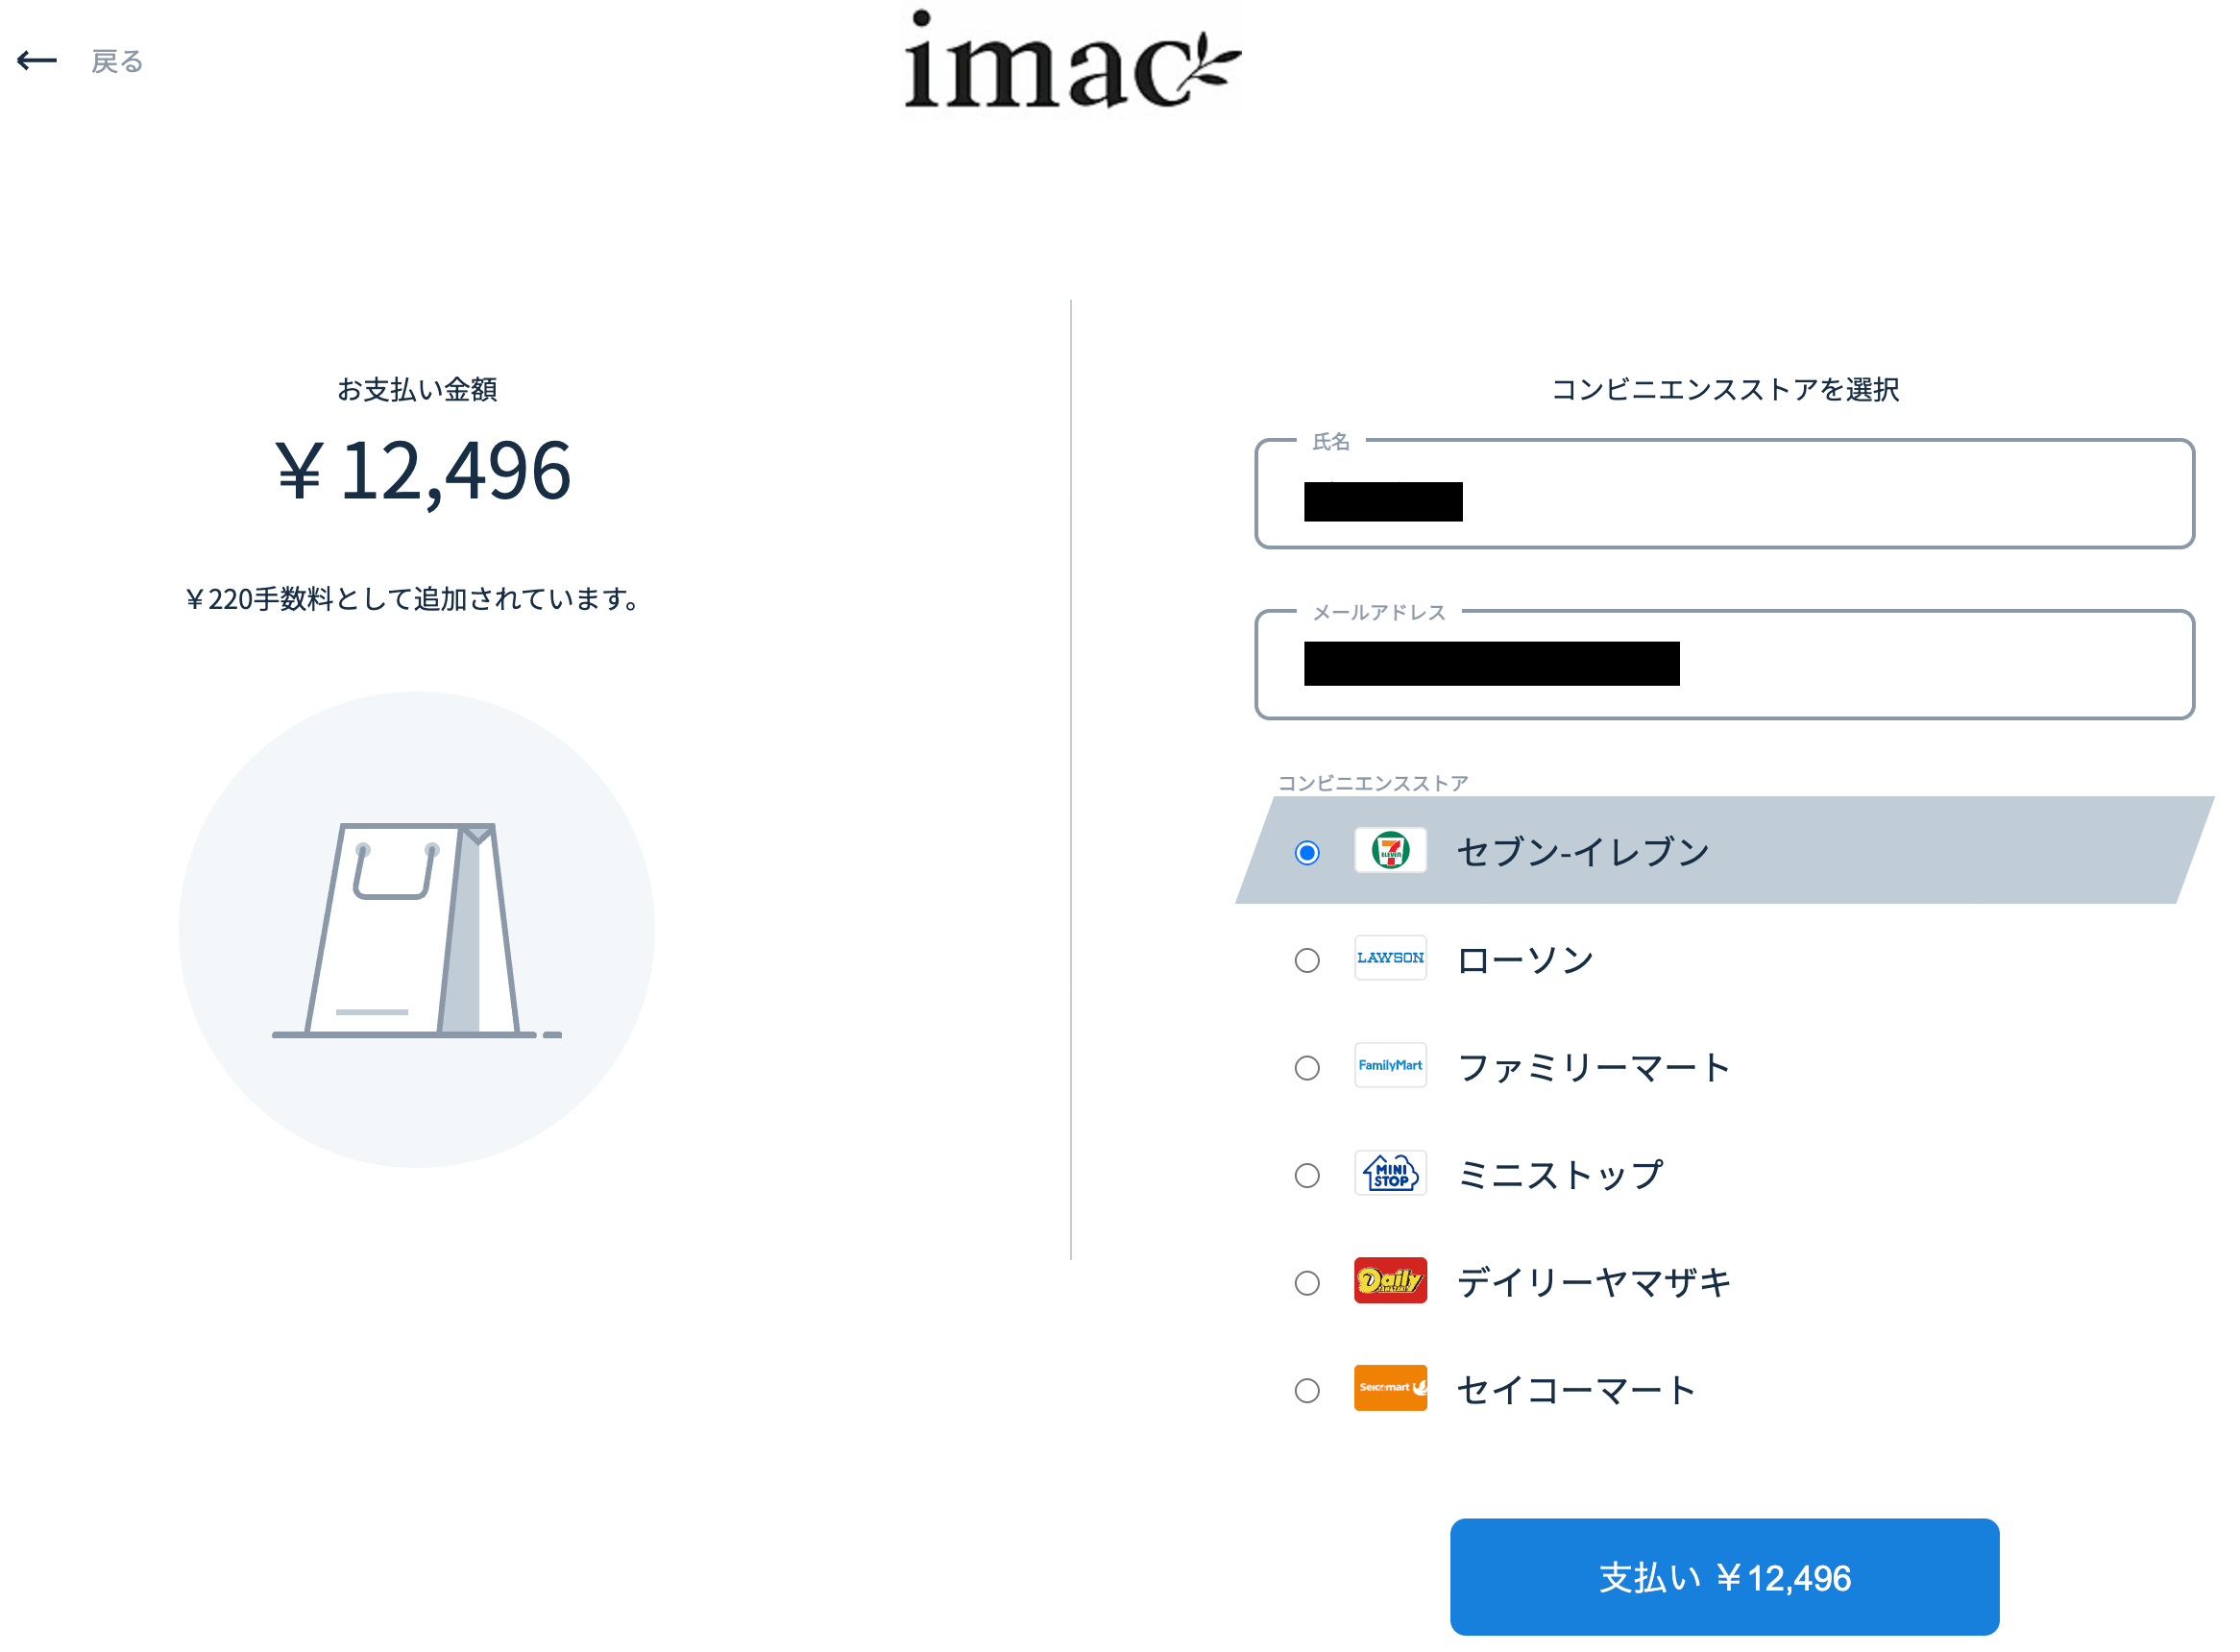Viewport: 2240px width, 1652px height.
Task: Click the back arrow icon
Action: pos(37,61)
